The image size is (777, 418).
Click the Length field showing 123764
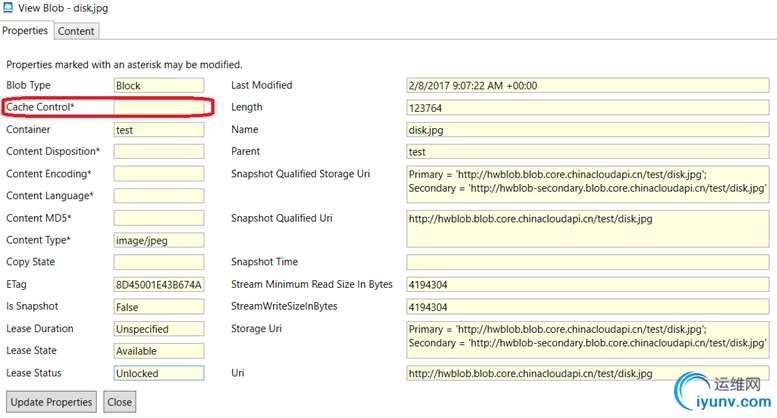(x=586, y=108)
